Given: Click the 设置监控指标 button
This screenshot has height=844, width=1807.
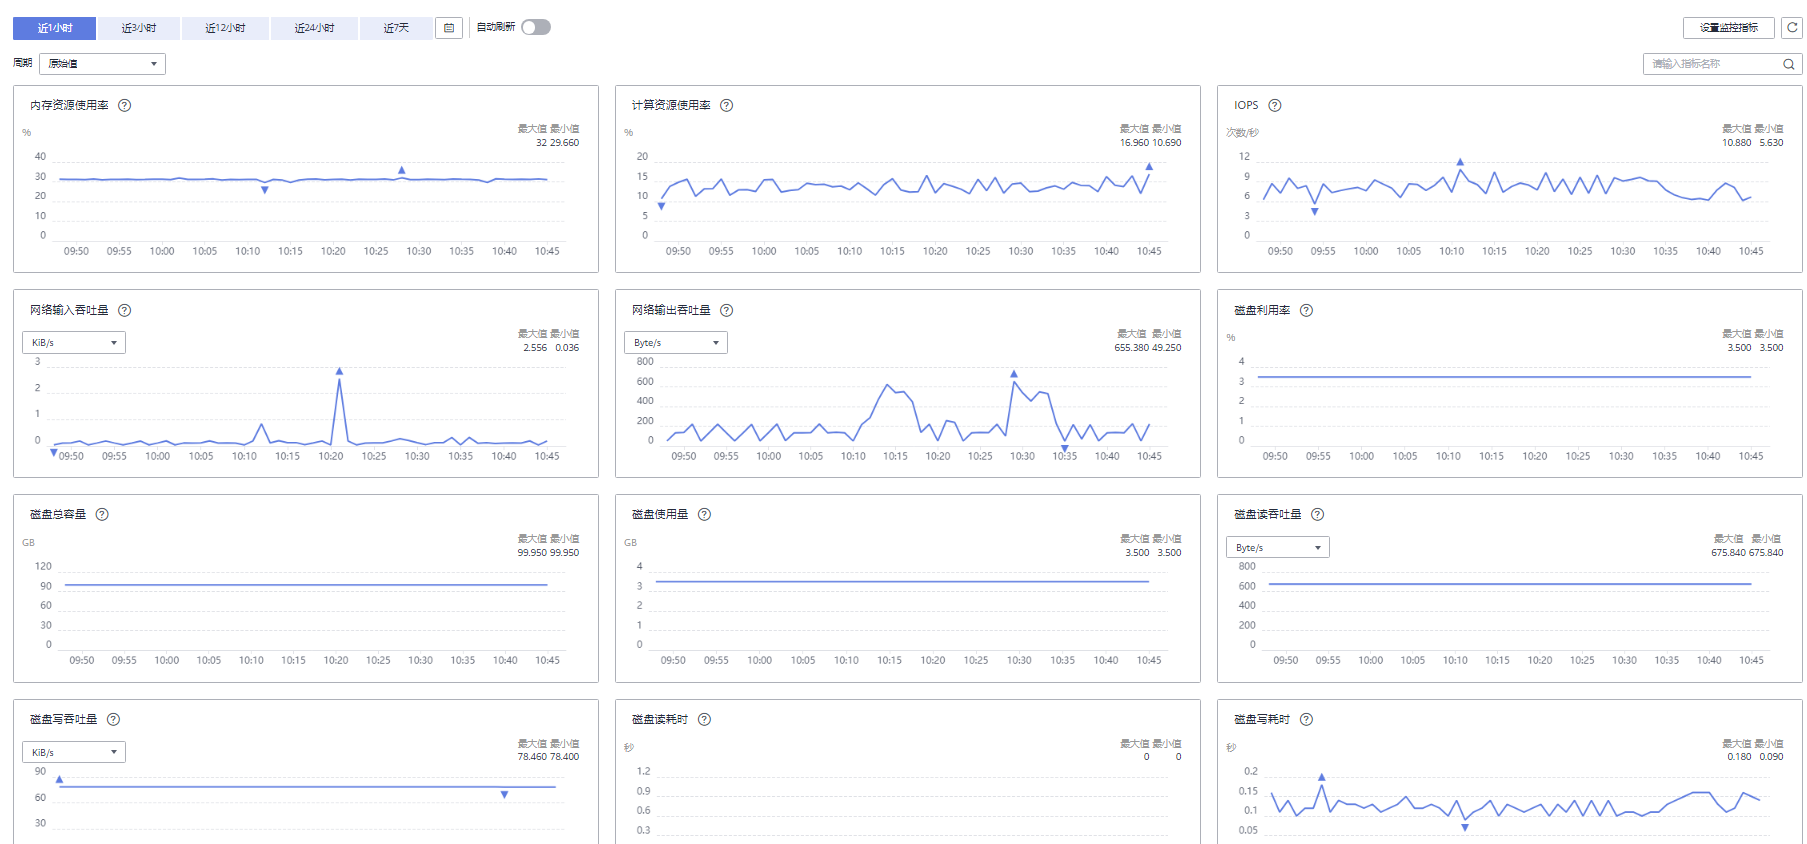Looking at the screenshot, I should 1729,28.
